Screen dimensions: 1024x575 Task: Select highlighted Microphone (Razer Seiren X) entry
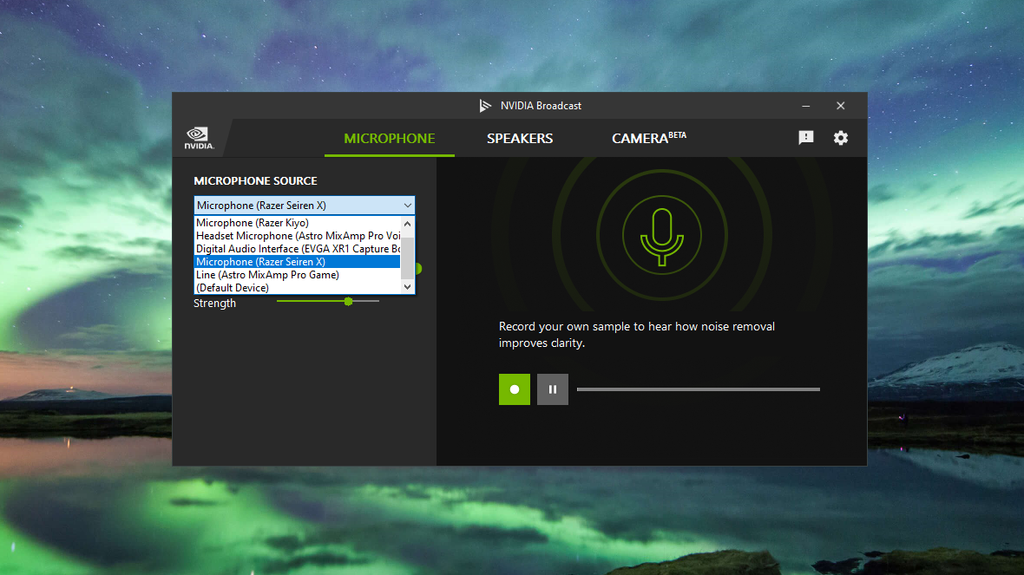point(298,262)
